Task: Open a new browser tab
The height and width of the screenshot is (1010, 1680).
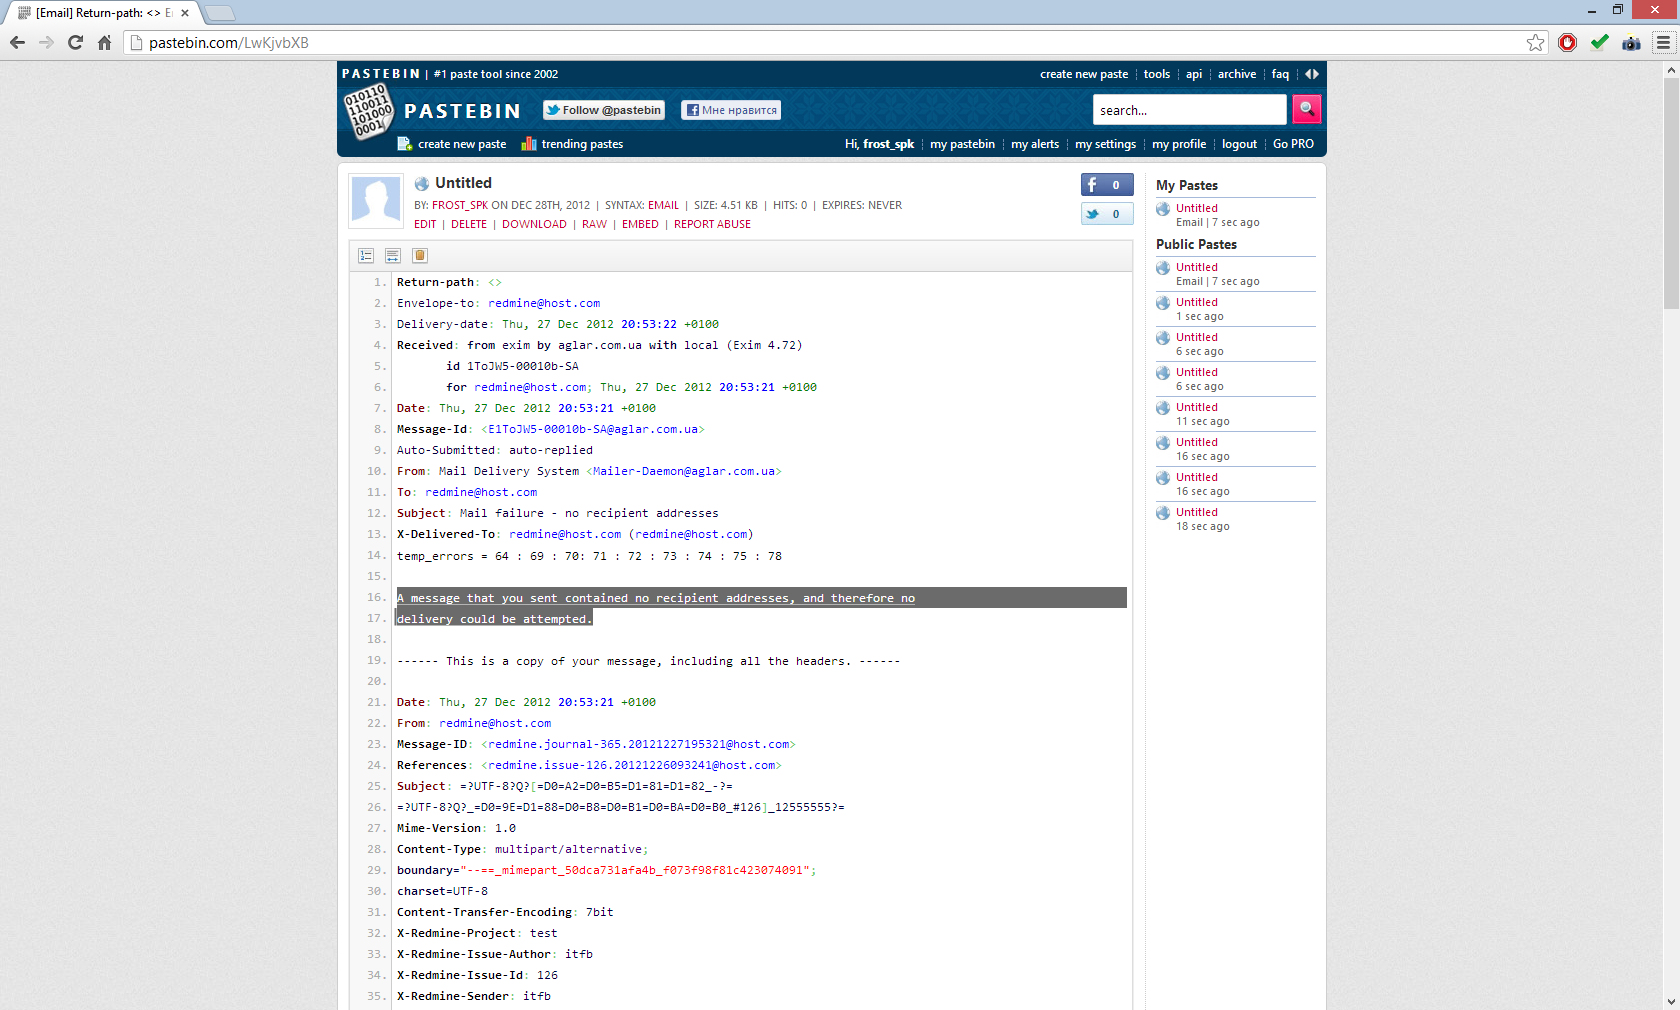Action: [220, 13]
